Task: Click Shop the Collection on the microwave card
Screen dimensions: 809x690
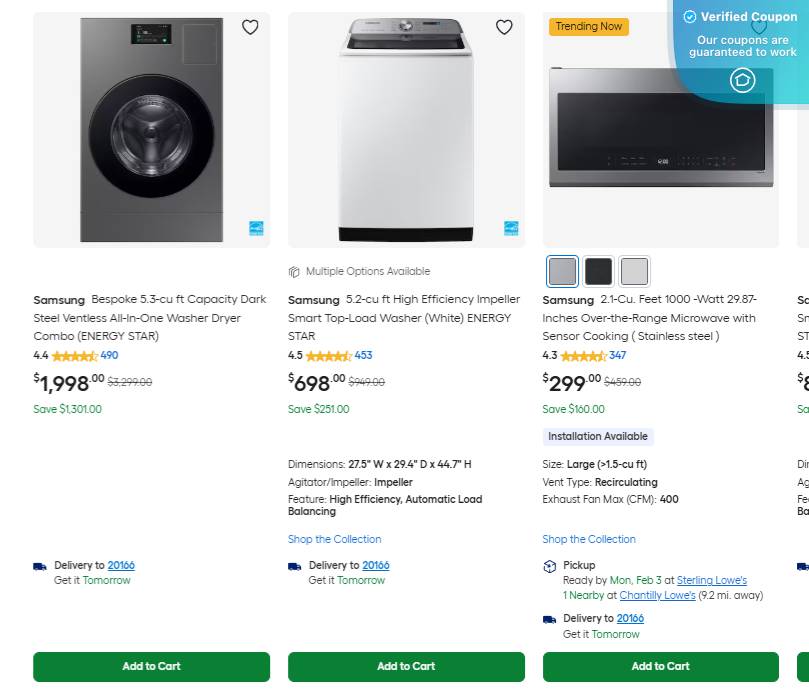Action: pos(589,539)
